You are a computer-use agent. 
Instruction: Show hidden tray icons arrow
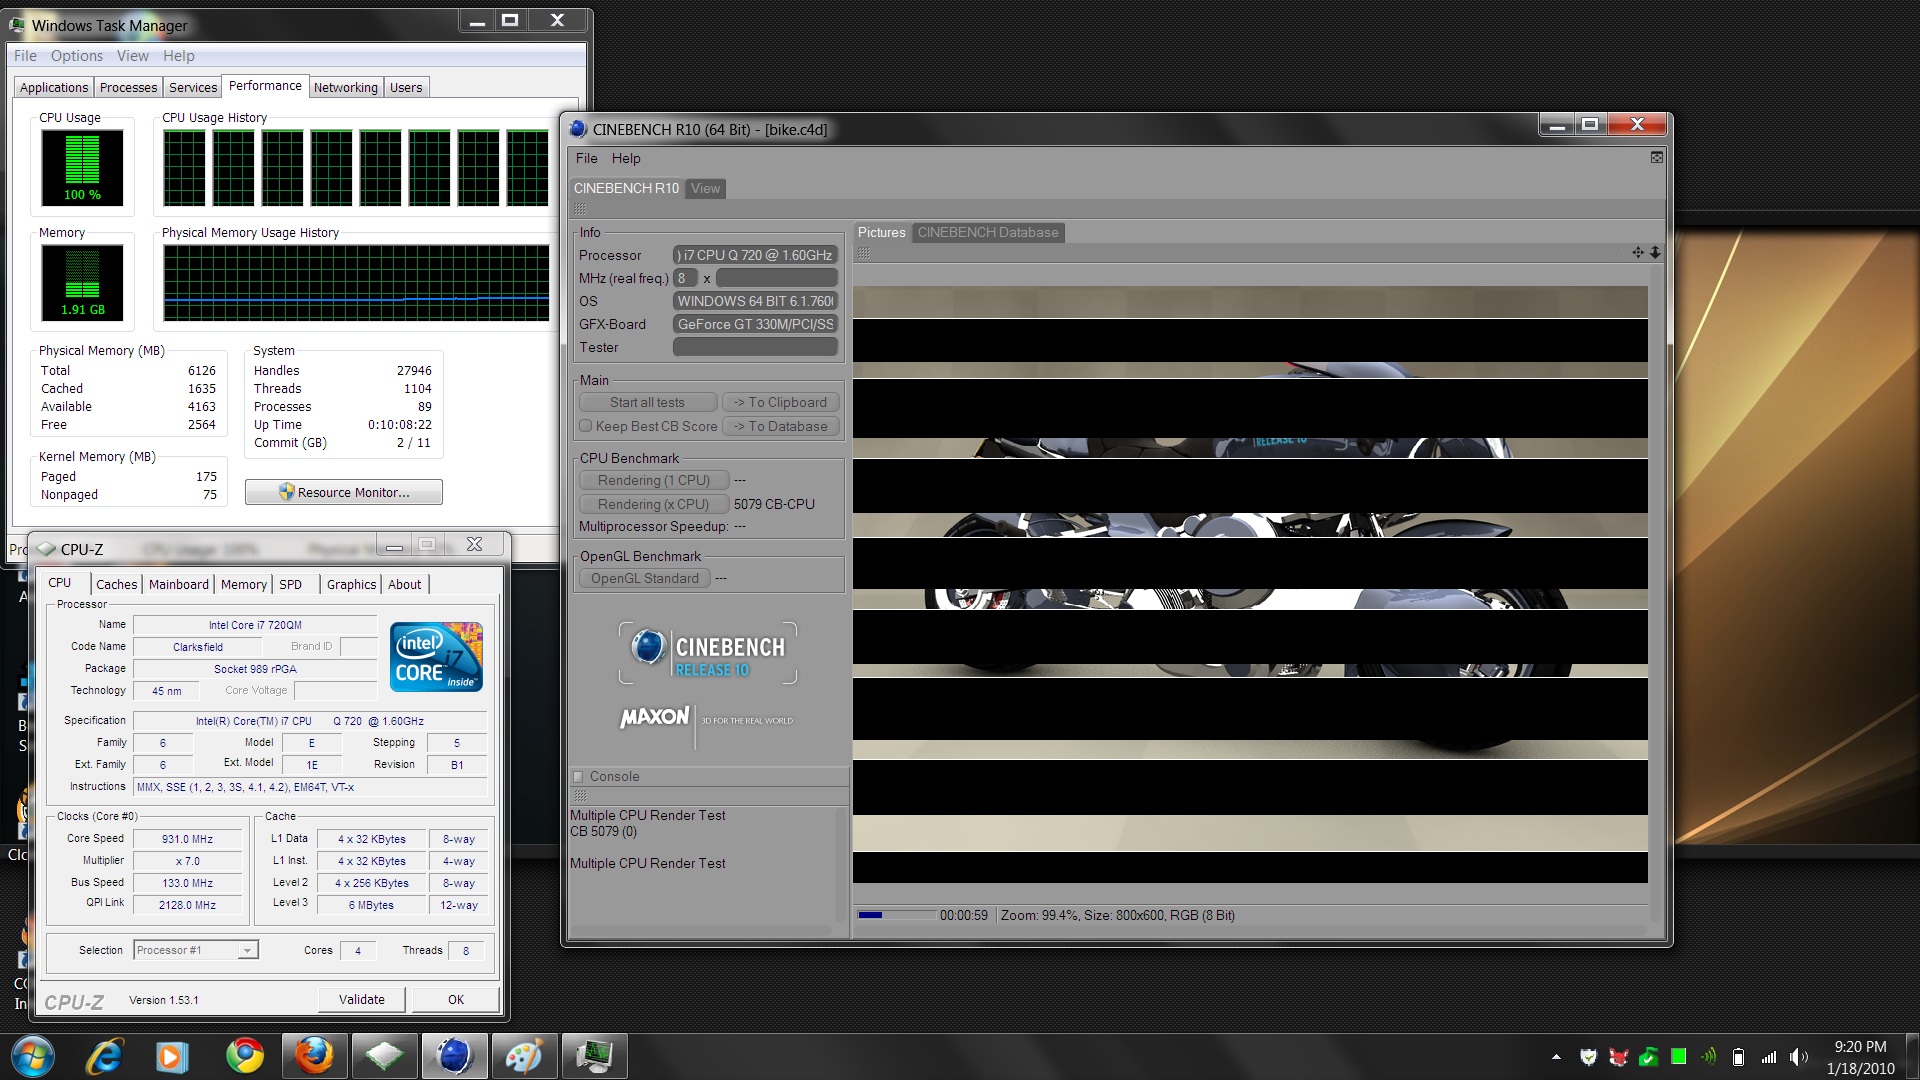click(1556, 1057)
